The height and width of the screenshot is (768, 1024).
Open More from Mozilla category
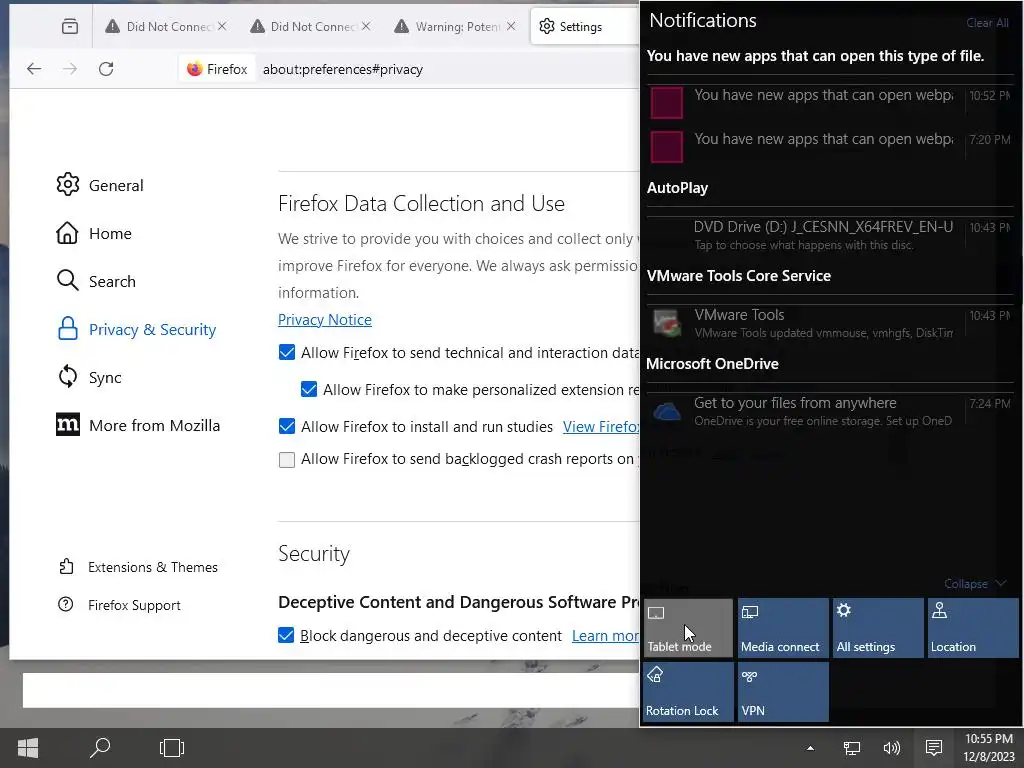(138, 425)
